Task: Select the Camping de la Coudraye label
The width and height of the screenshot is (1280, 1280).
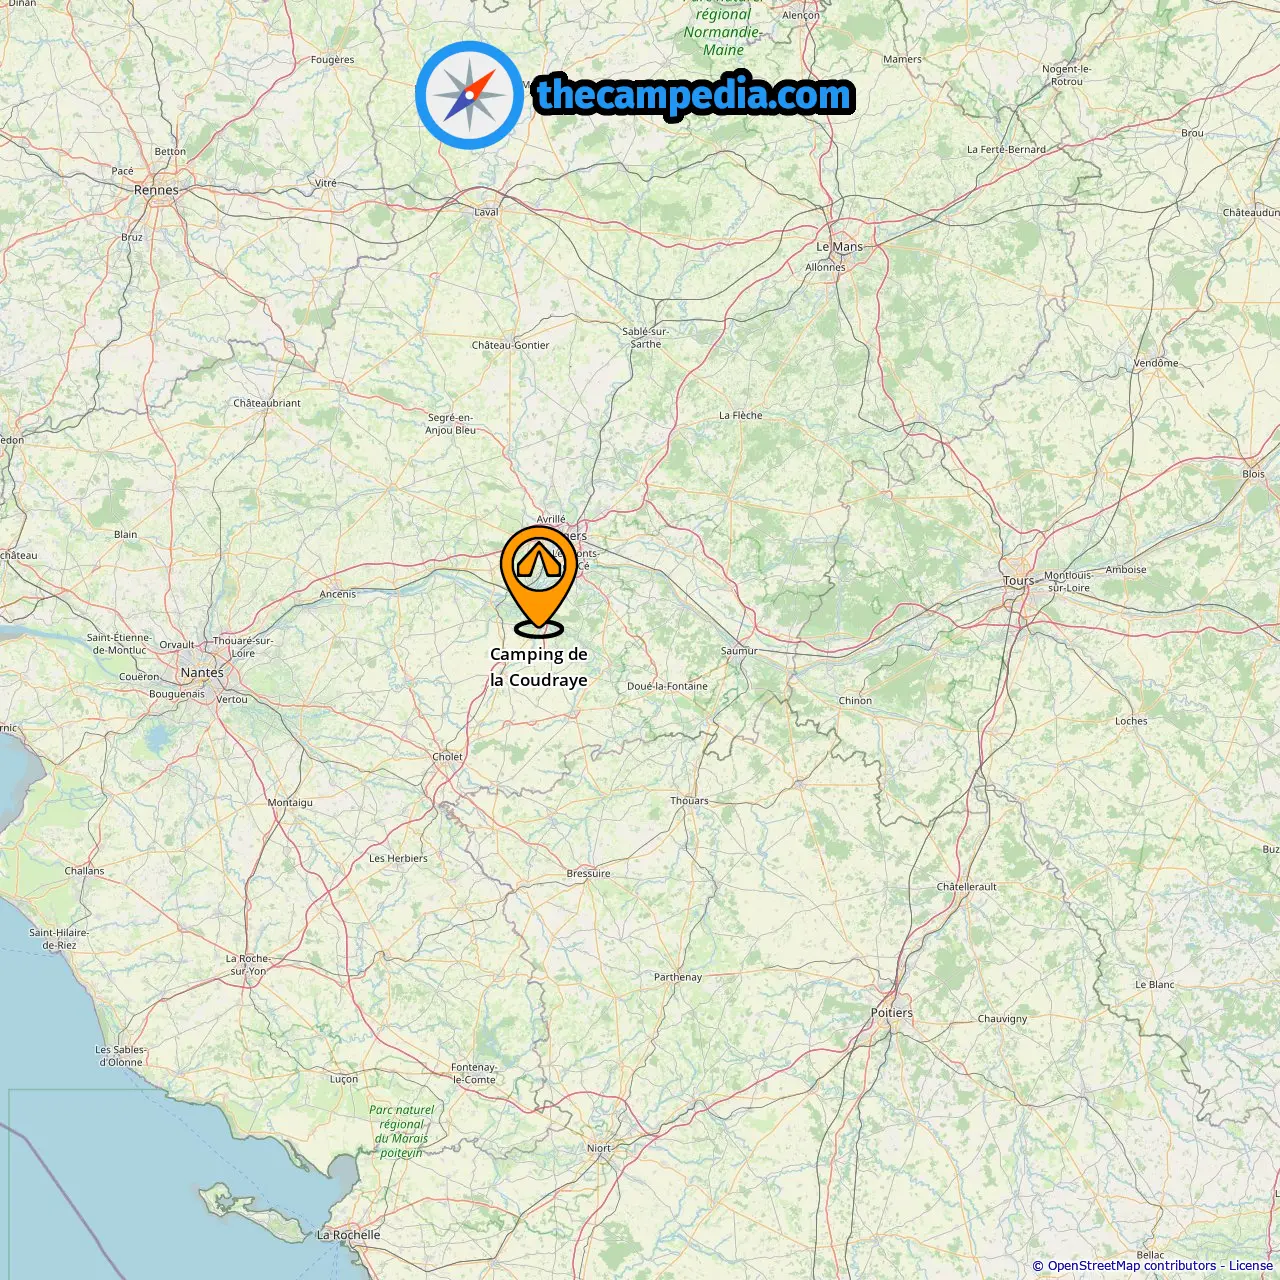Action: 539,667
